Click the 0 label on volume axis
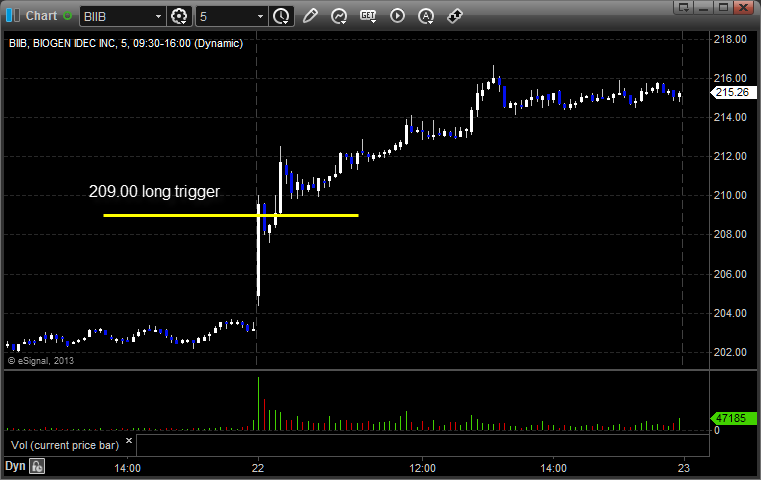Image resolution: width=761 pixels, height=480 pixels. tap(717, 430)
